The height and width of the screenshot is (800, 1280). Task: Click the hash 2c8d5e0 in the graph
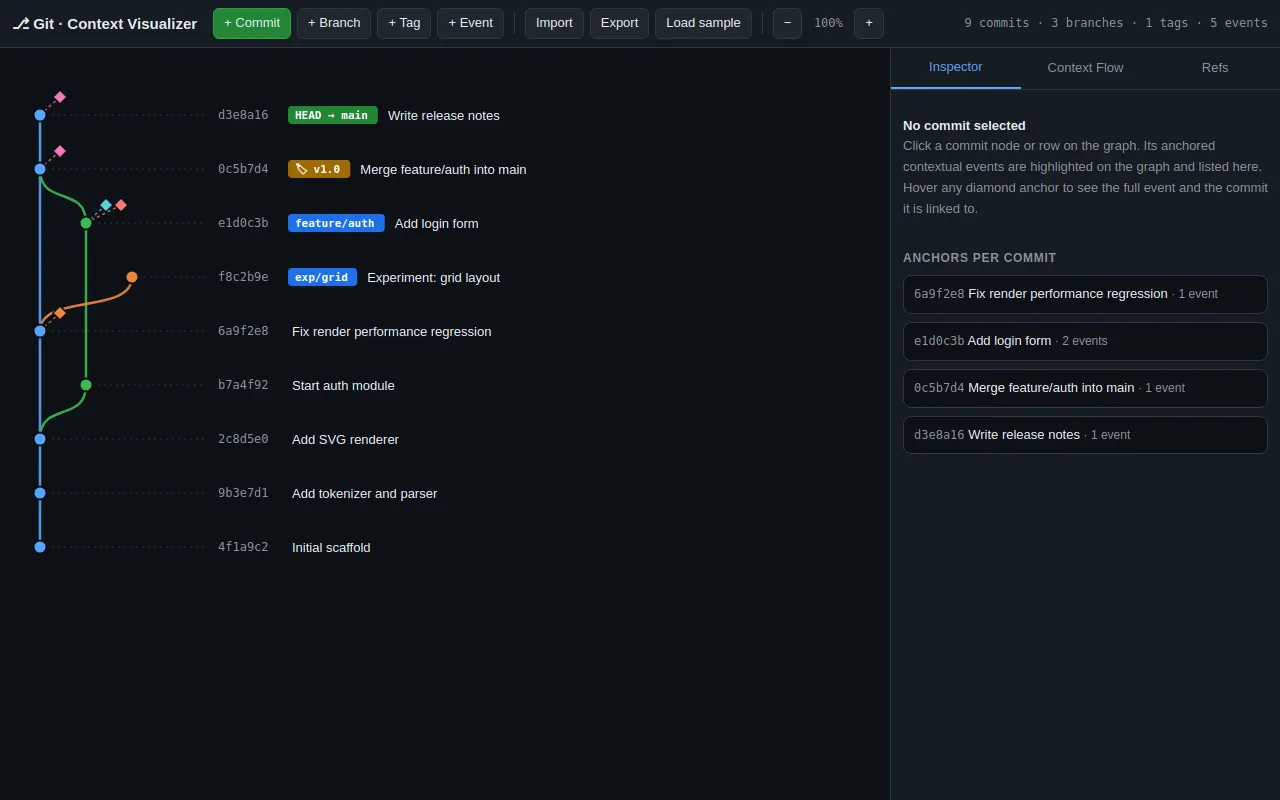[x=243, y=439]
